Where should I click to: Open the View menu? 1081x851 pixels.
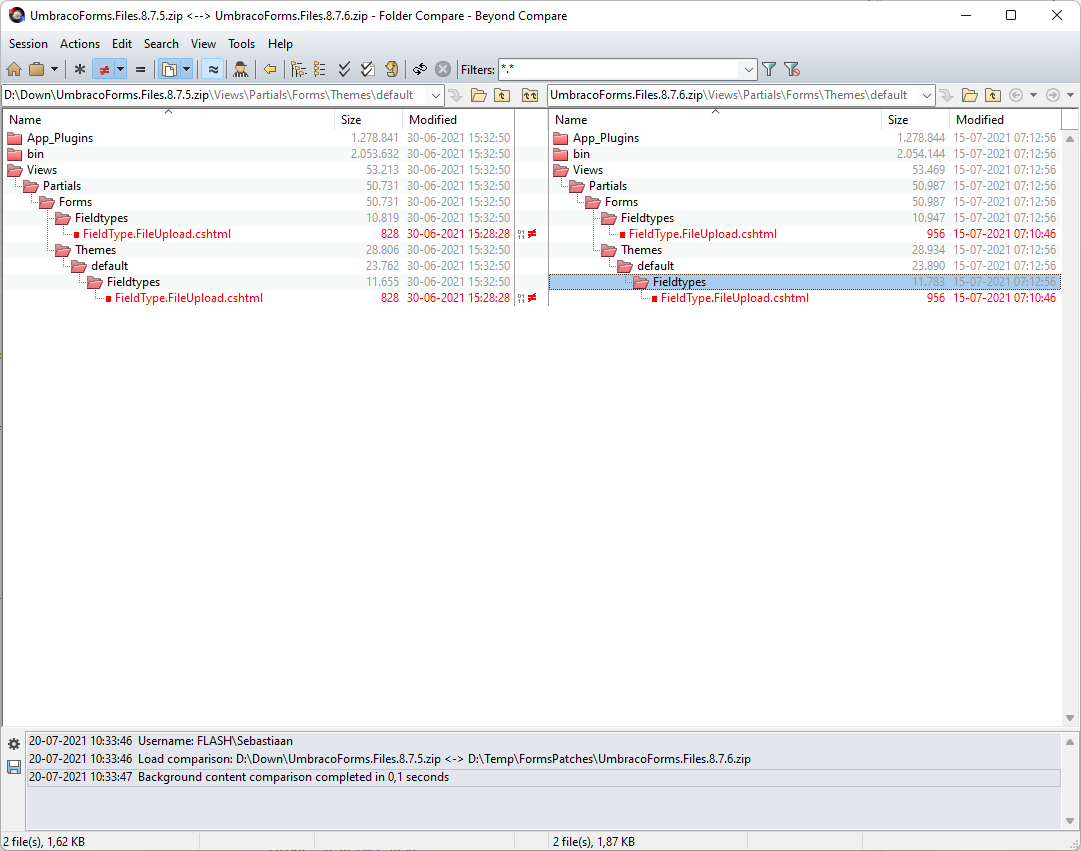point(203,43)
